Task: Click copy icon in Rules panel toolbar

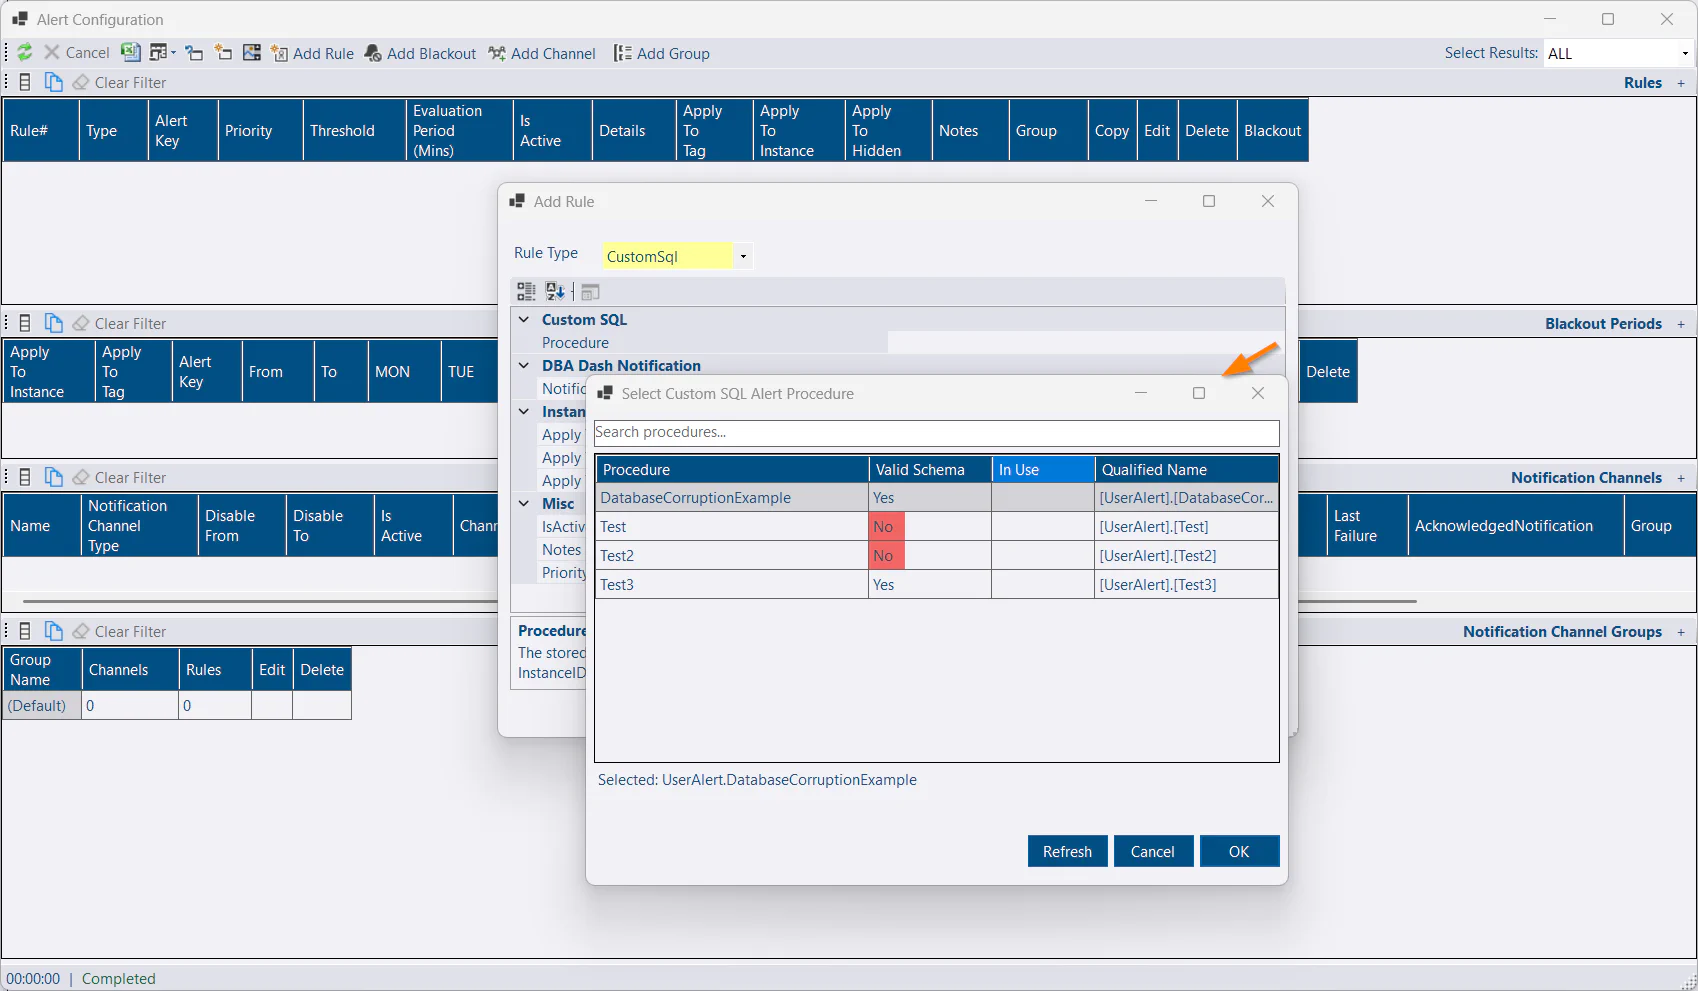Action: pyautogui.click(x=54, y=83)
